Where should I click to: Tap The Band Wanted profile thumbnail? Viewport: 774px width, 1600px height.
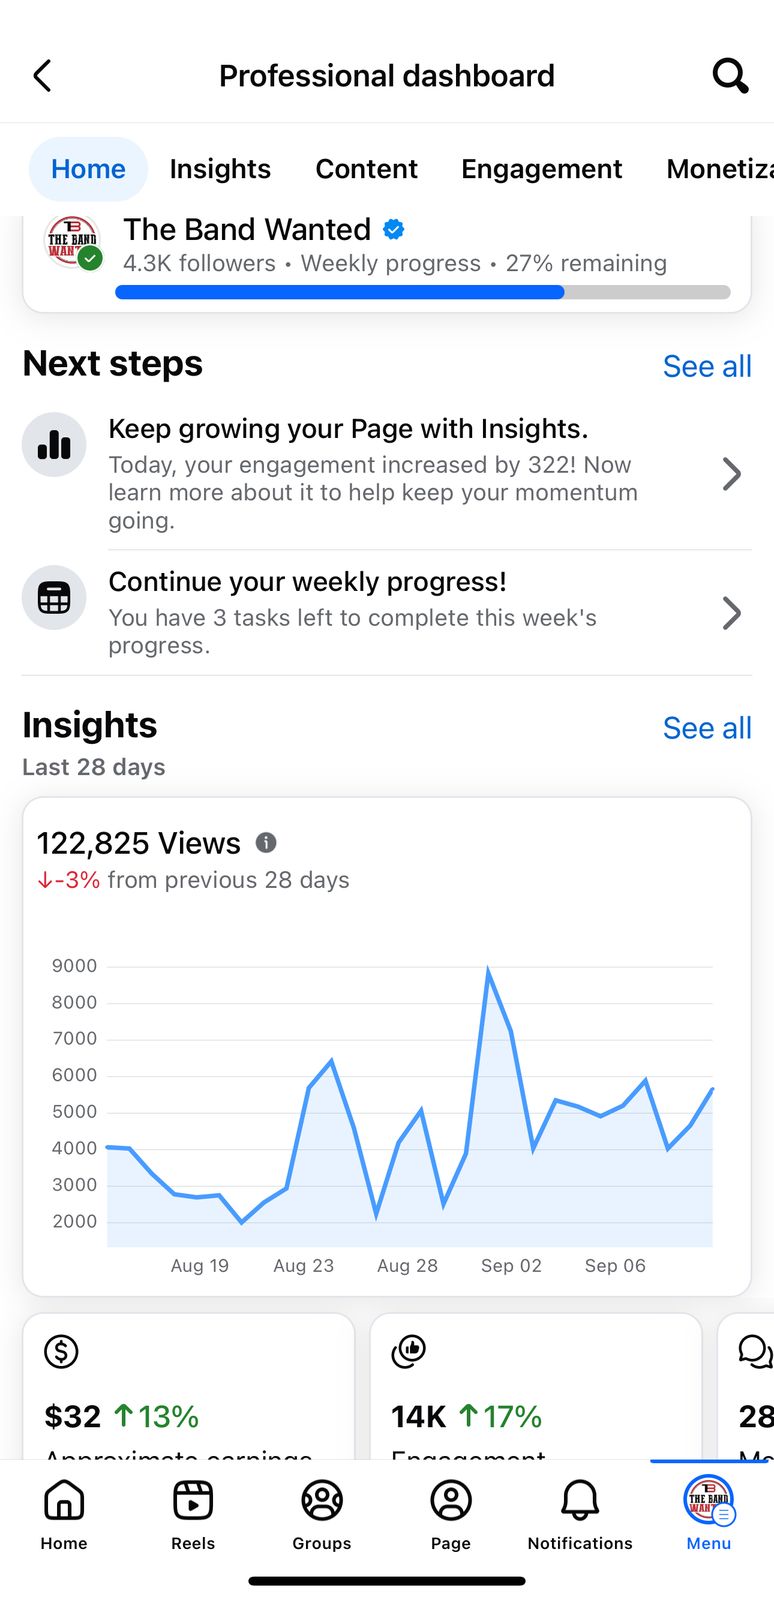[x=73, y=242]
